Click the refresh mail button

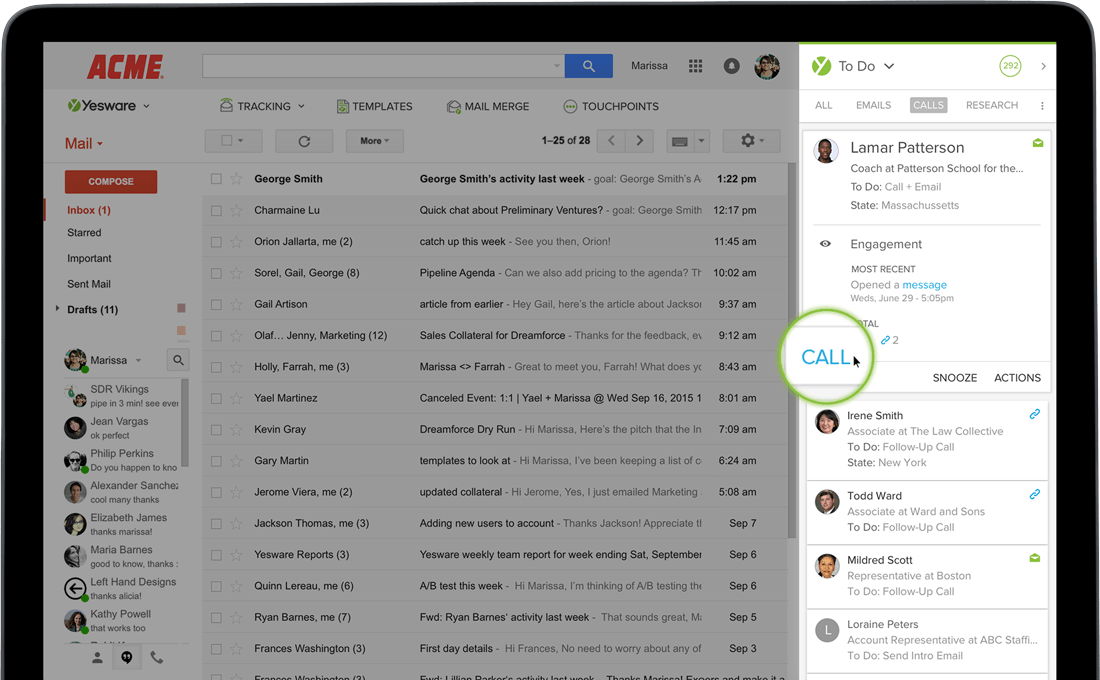click(x=304, y=141)
